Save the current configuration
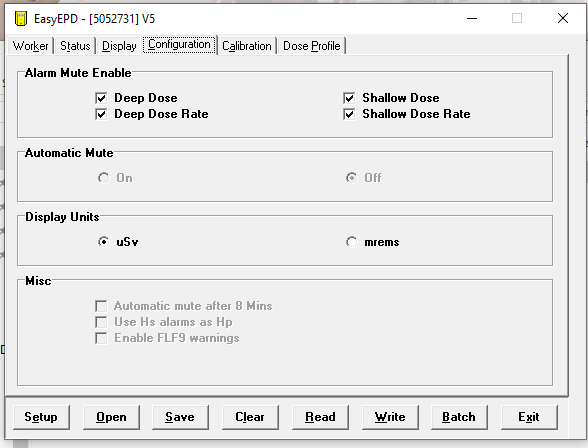Image resolution: width=588 pixels, height=448 pixels. 180,417
